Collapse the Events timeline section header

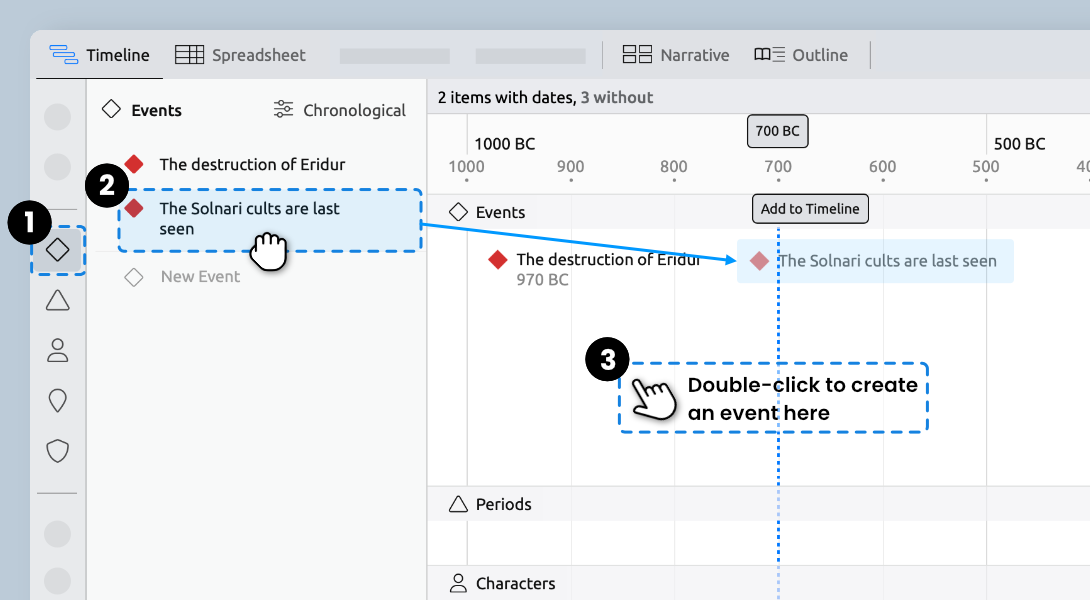[758, 212]
